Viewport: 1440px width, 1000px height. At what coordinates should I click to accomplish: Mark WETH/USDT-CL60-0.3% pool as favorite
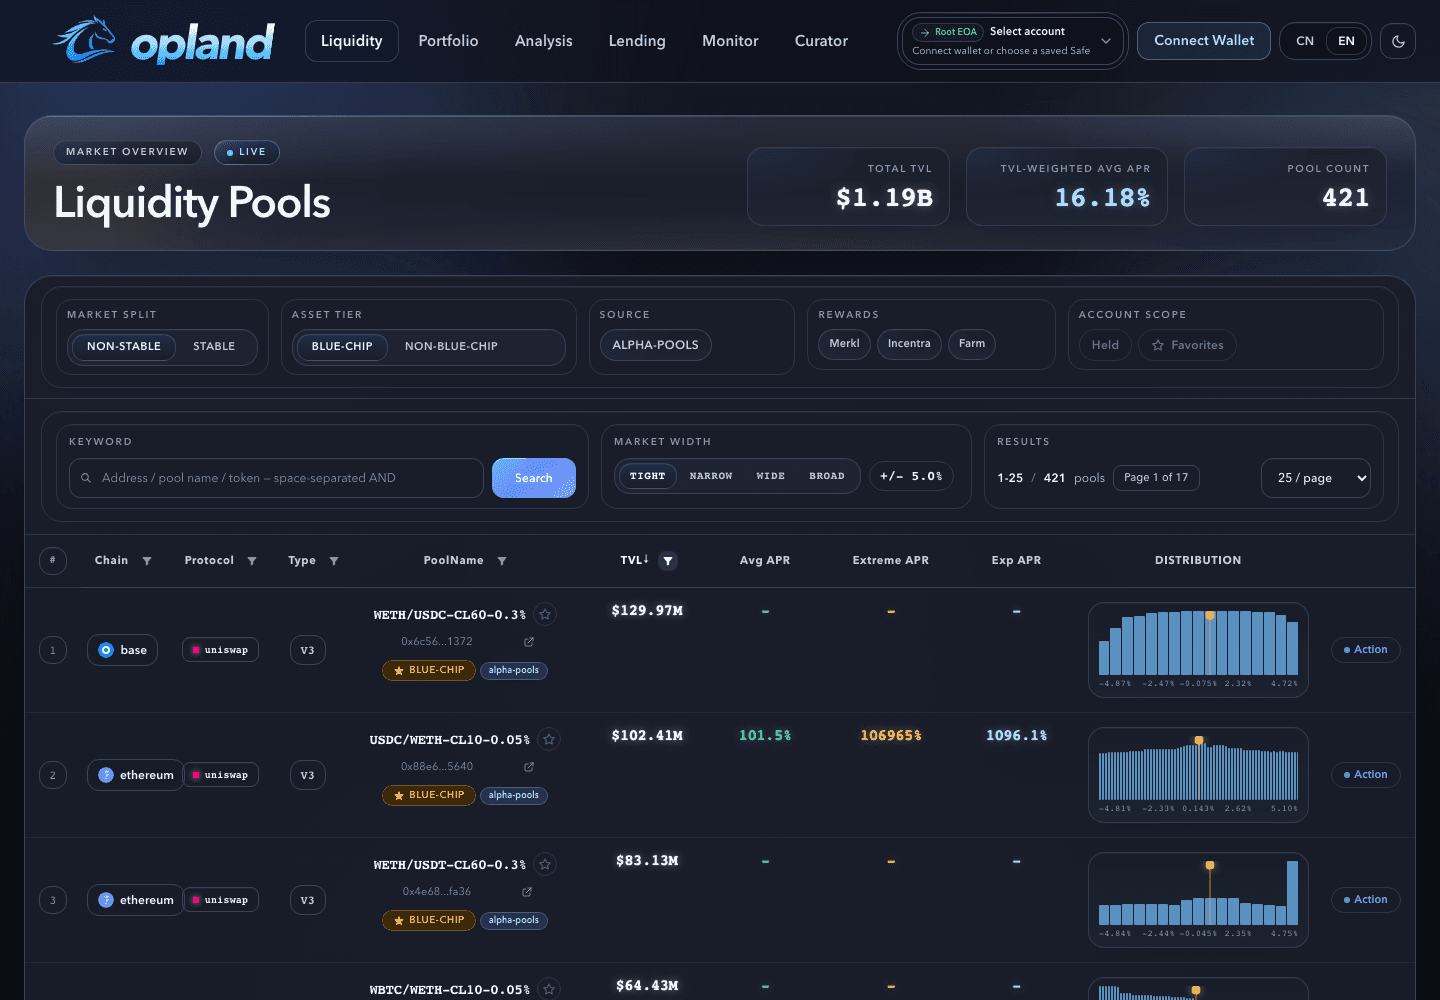(545, 864)
